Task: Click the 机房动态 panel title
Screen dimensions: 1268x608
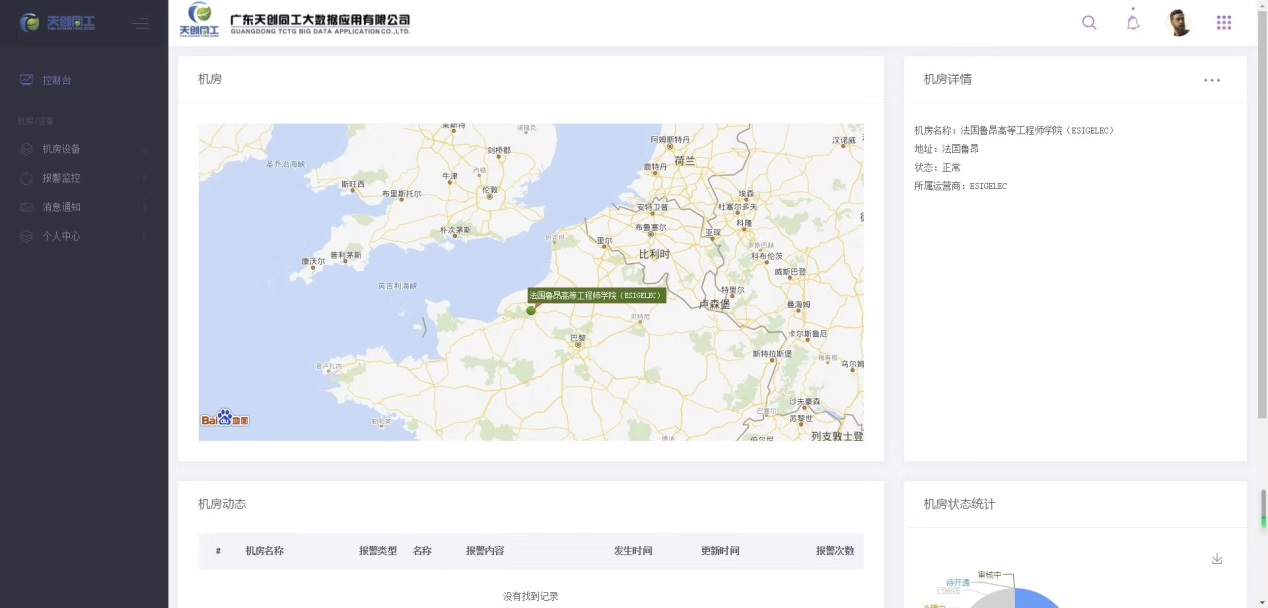Action: coord(222,504)
